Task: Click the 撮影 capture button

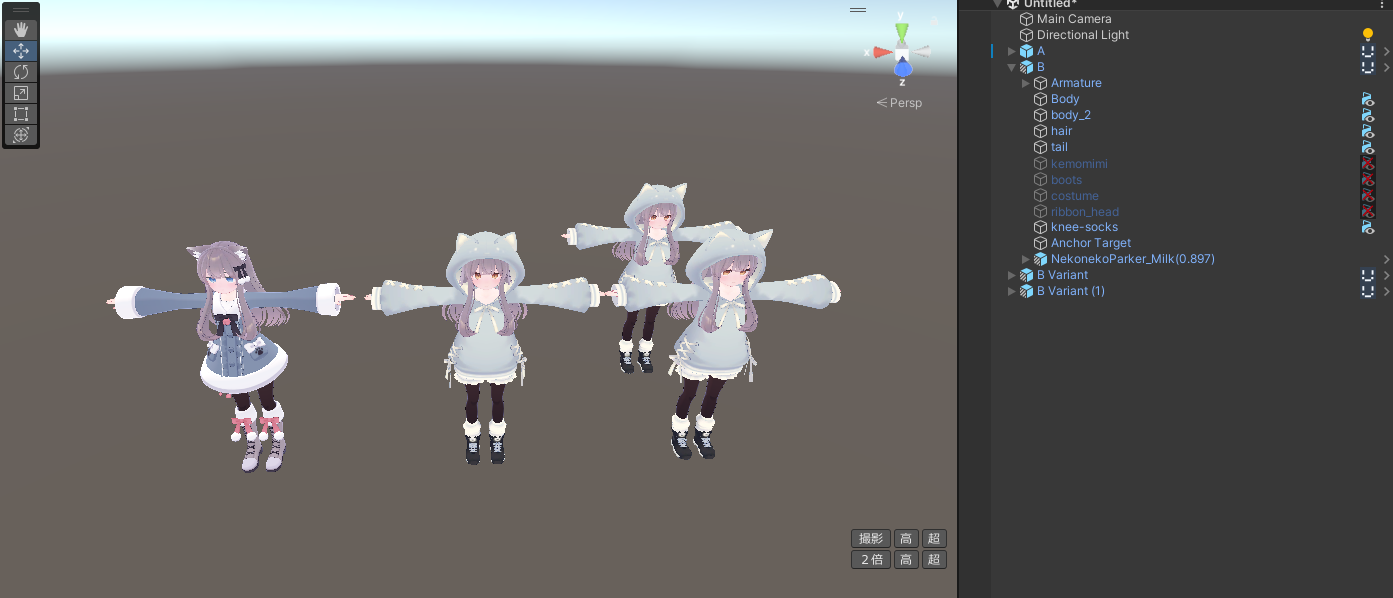Action: click(870, 538)
